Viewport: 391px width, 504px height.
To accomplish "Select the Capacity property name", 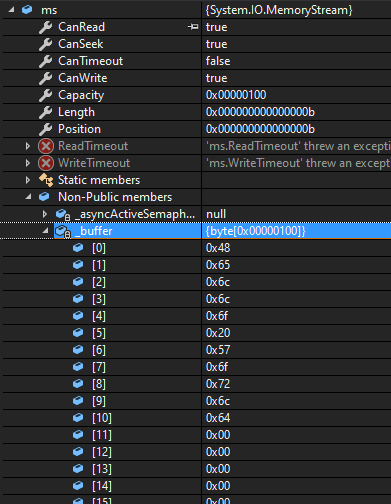I will (81, 95).
